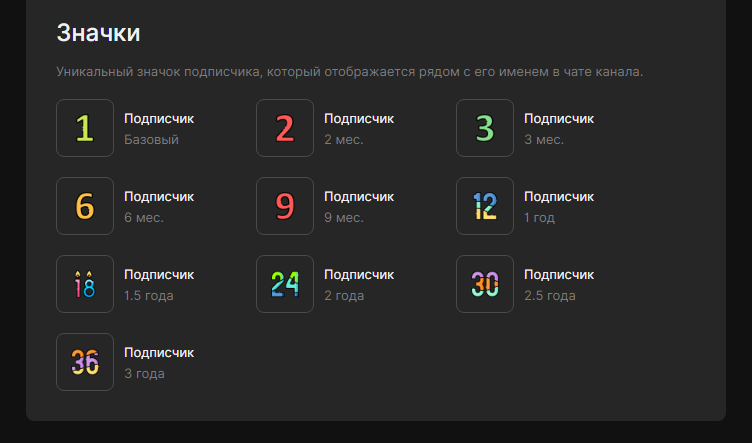Screen dimensions: 752x443
Task: Open the "2 года" subscriber entry
Action: pyautogui.click(x=344, y=296)
